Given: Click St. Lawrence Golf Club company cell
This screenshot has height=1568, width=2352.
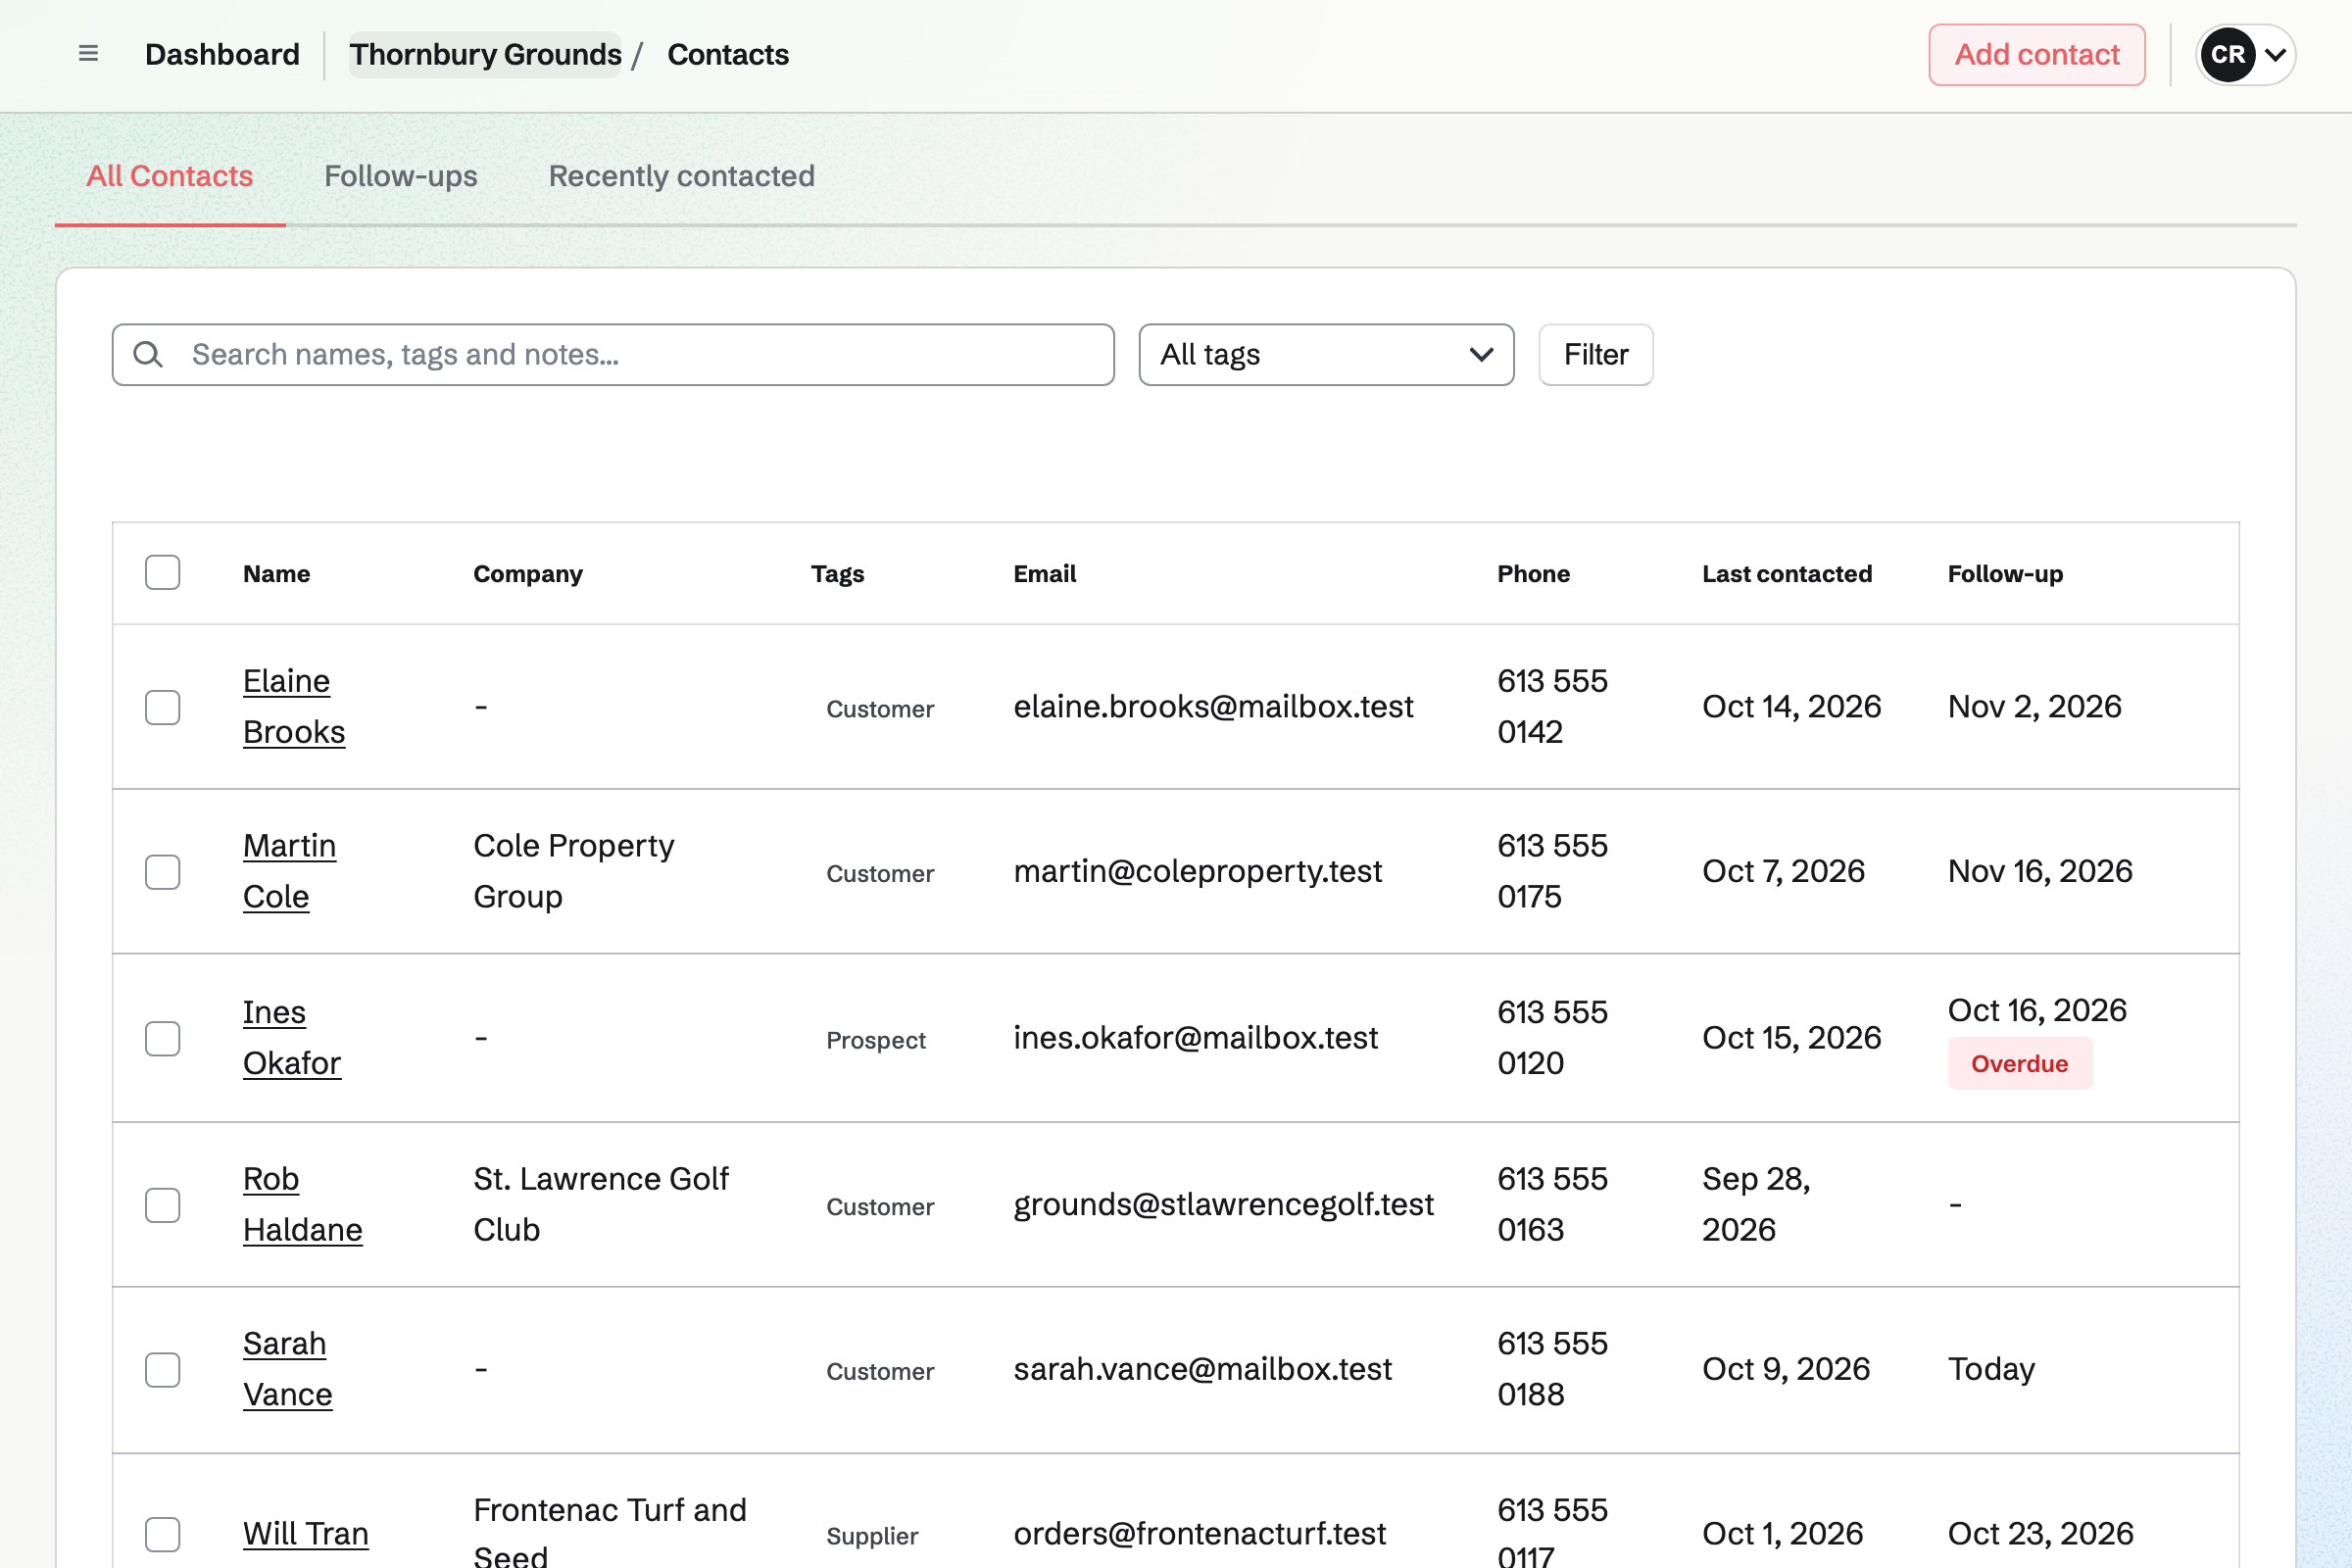Looking at the screenshot, I should tap(601, 1204).
